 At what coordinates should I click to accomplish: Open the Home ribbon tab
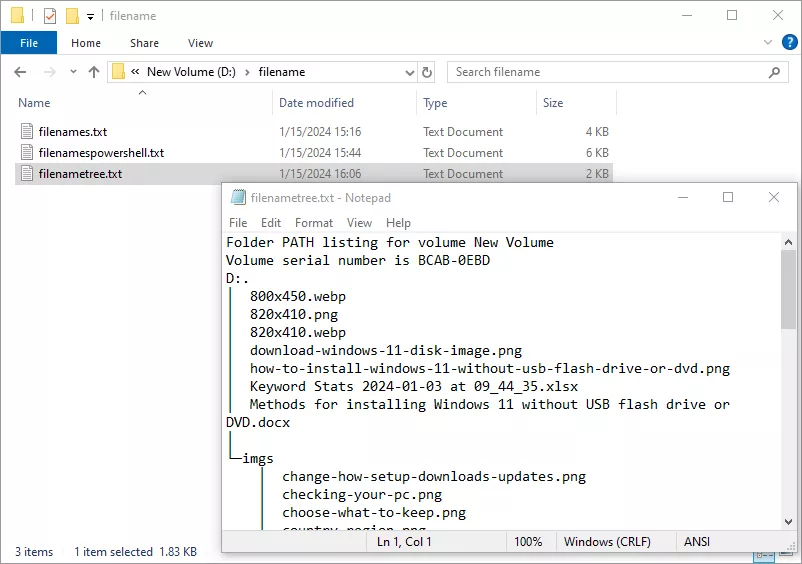[x=86, y=43]
